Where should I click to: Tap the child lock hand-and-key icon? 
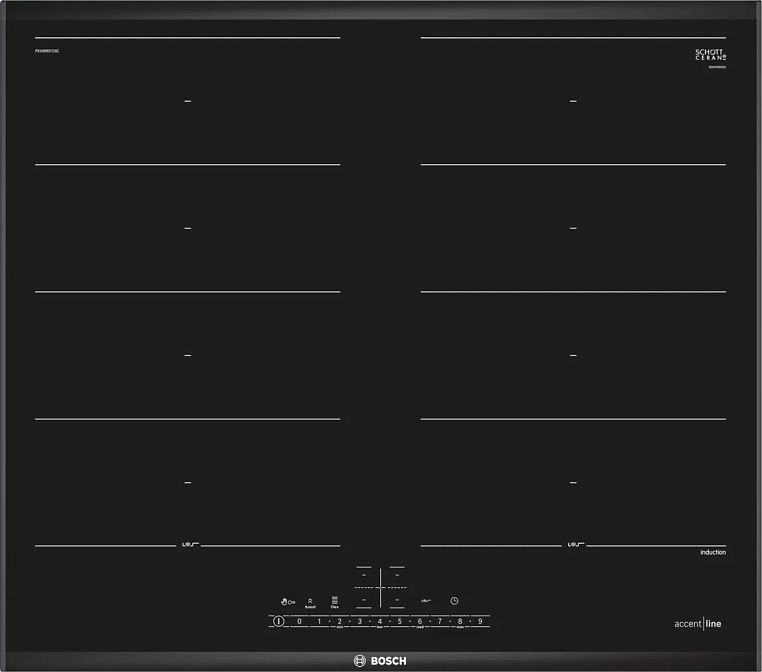[288, 601]
